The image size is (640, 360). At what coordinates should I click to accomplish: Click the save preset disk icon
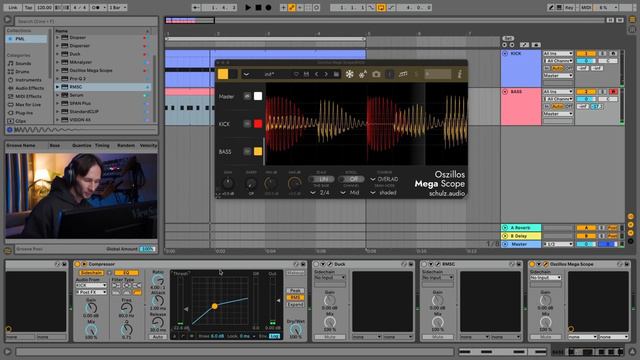(x=306, y=74)
